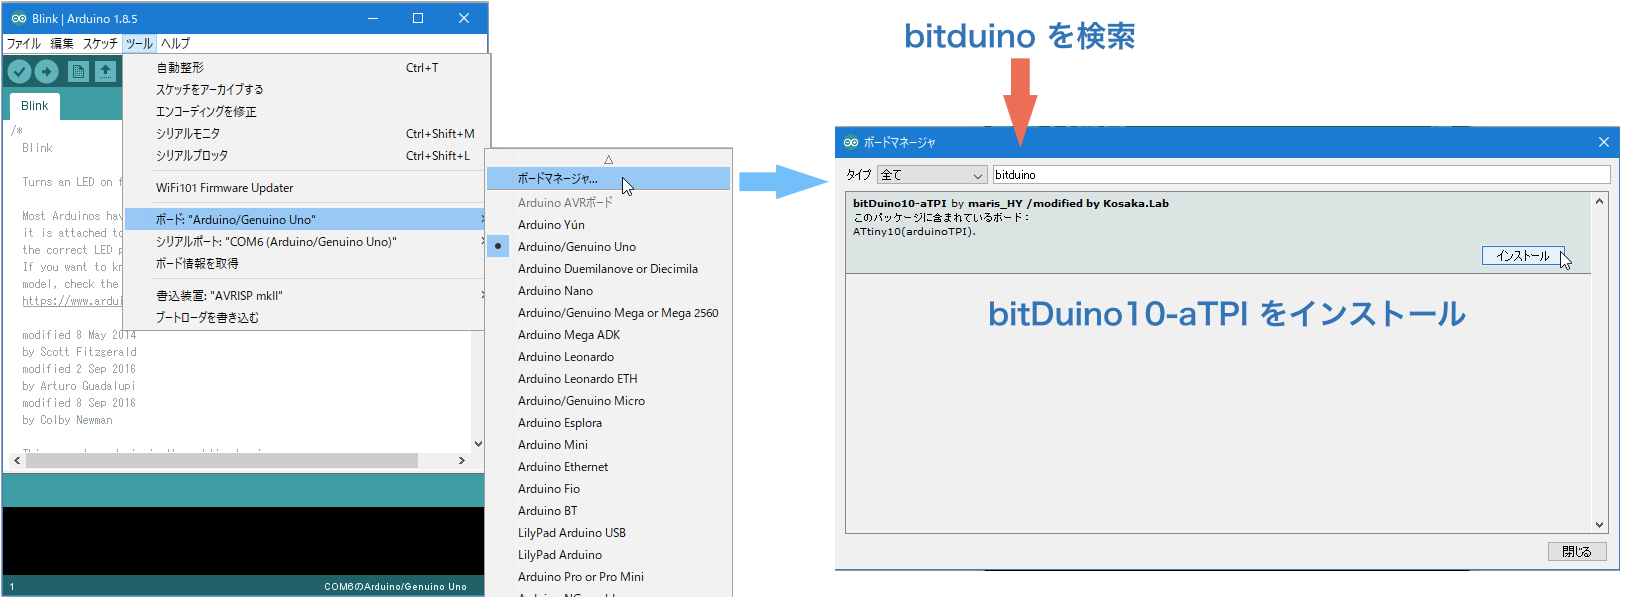Viewport: 1625px width, 602px height.
Task: Open the ファイル menu
Action: pyautogui.click(x=24, y=43)
